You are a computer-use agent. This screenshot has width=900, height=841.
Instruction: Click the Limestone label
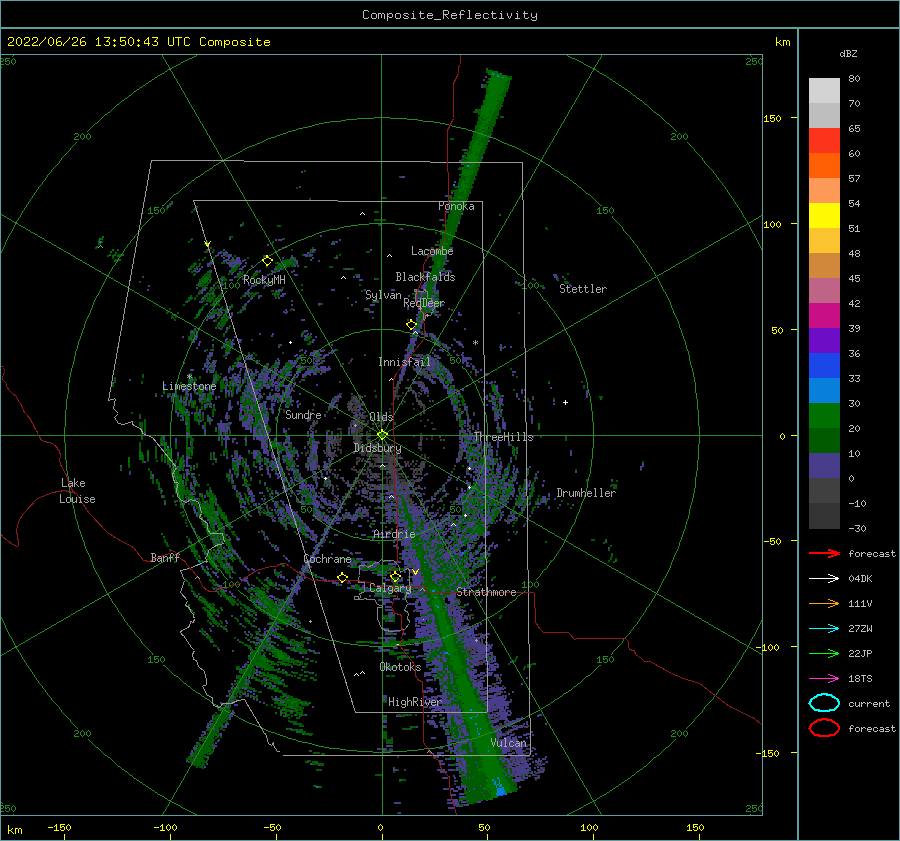[x=189, y=386]
